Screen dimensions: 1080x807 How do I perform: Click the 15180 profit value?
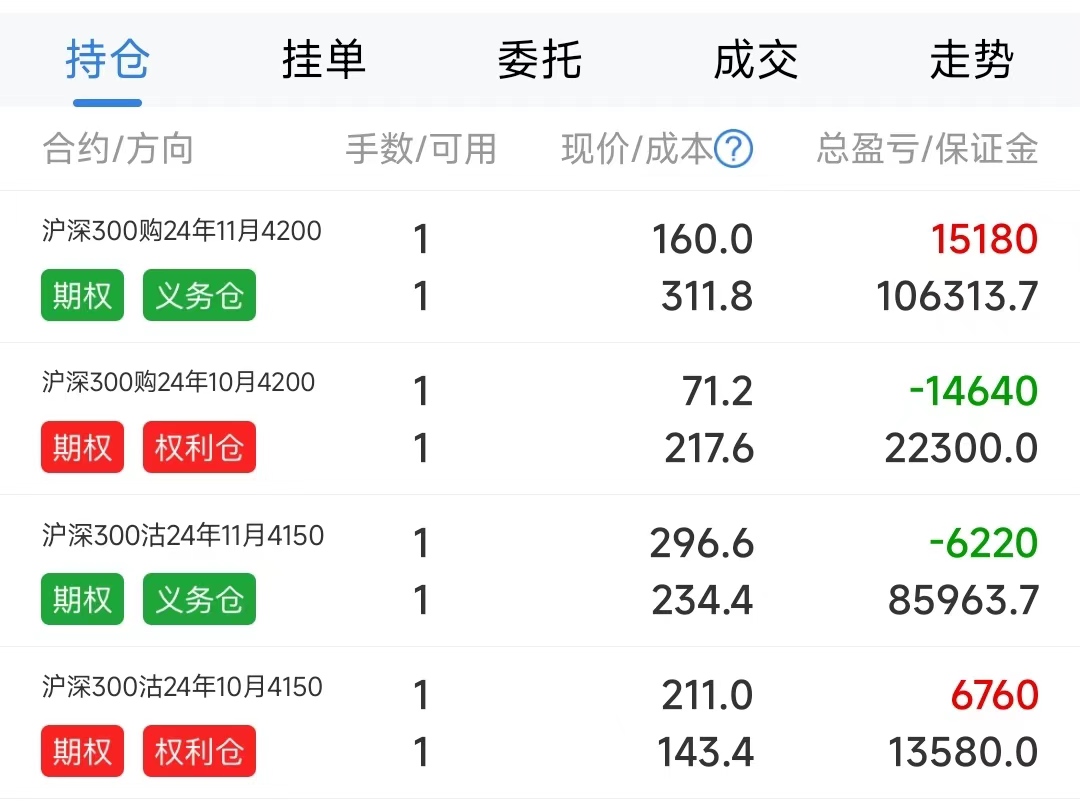coord(984,239)
